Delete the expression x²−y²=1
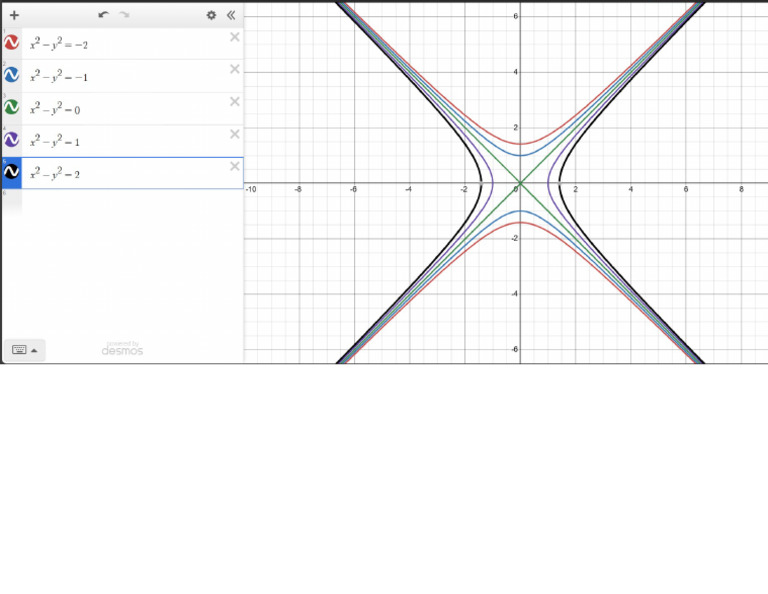The height and width of the screenshot is (594, 768). (x=235, y=134)
